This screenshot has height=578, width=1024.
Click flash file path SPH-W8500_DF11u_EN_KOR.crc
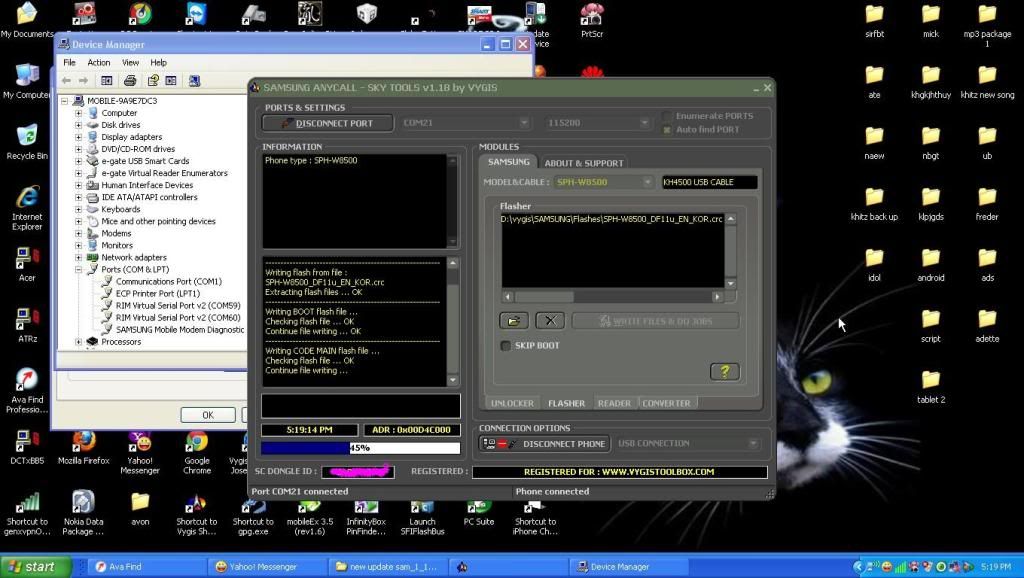point(611,219)
